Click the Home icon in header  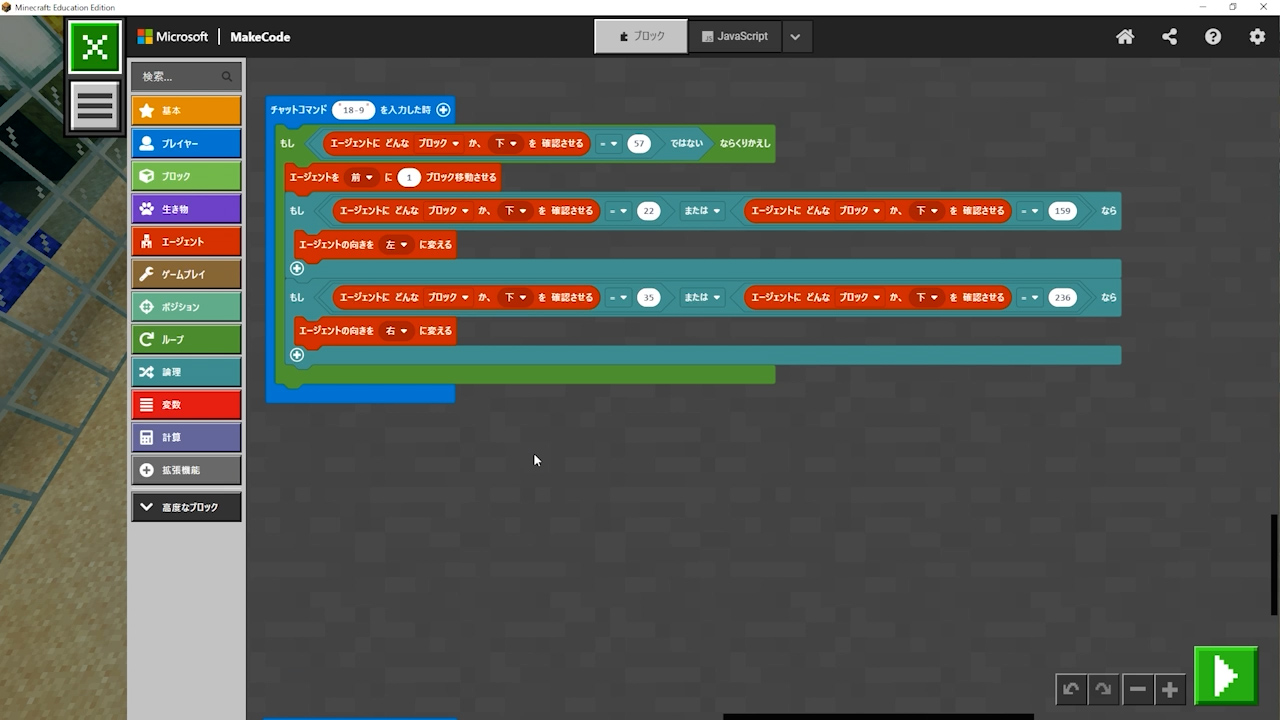(1125, 37)
